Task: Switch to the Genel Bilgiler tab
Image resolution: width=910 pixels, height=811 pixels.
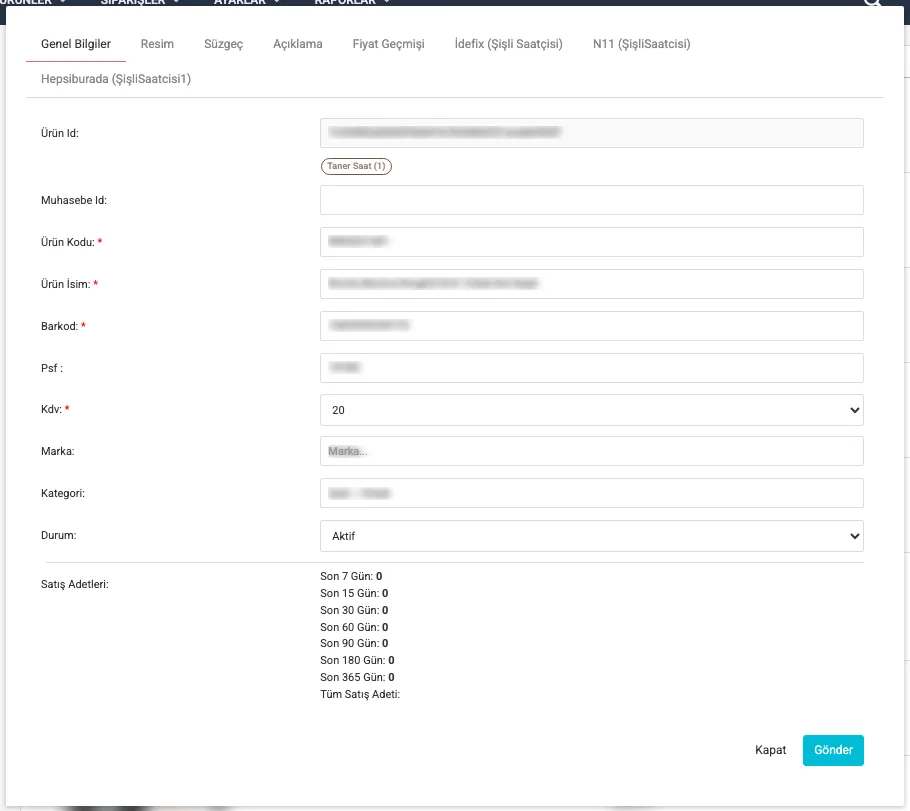Action: [76, 44]
